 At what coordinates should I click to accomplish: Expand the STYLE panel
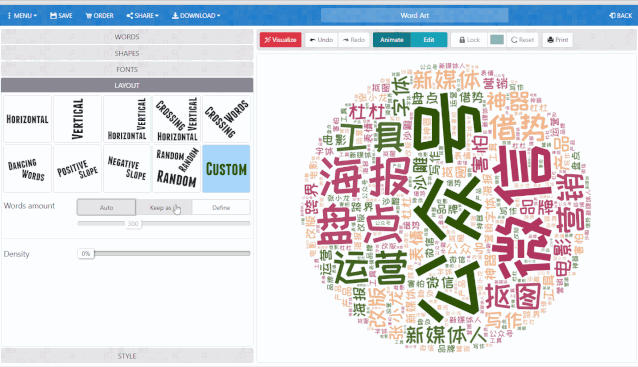click(x=127, y=356)
